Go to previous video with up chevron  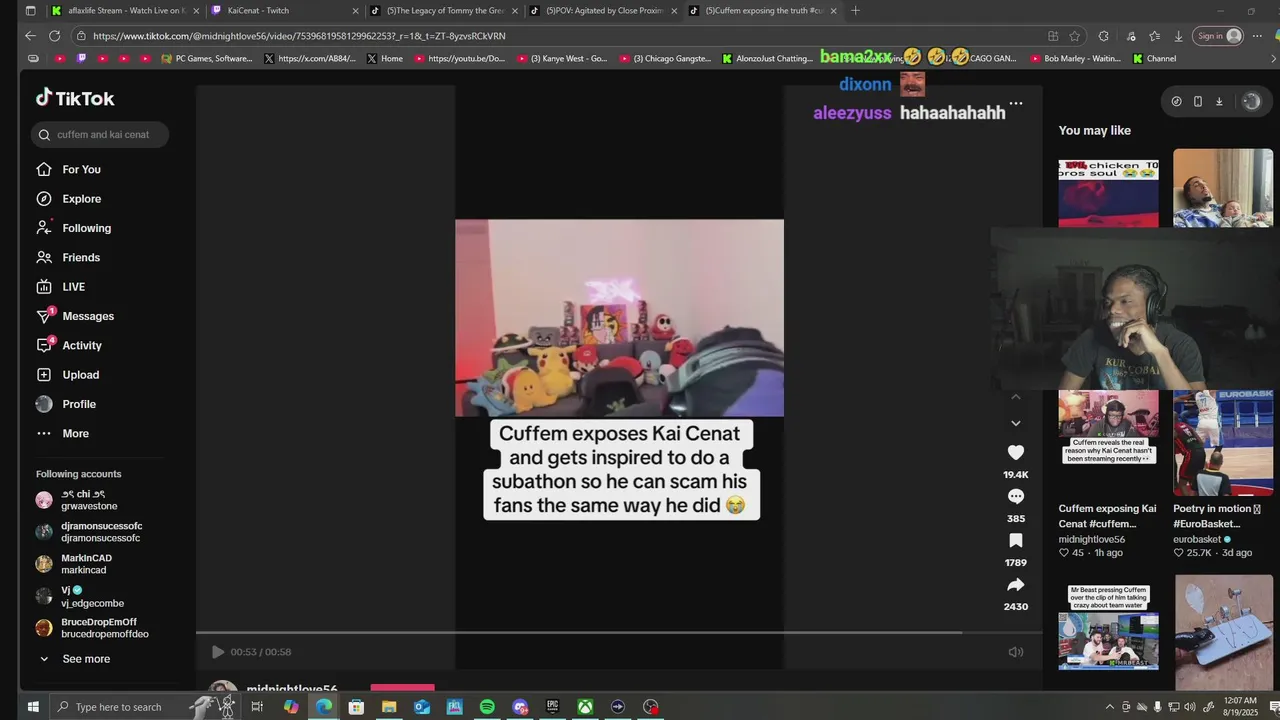click(x=1015, y=397)
